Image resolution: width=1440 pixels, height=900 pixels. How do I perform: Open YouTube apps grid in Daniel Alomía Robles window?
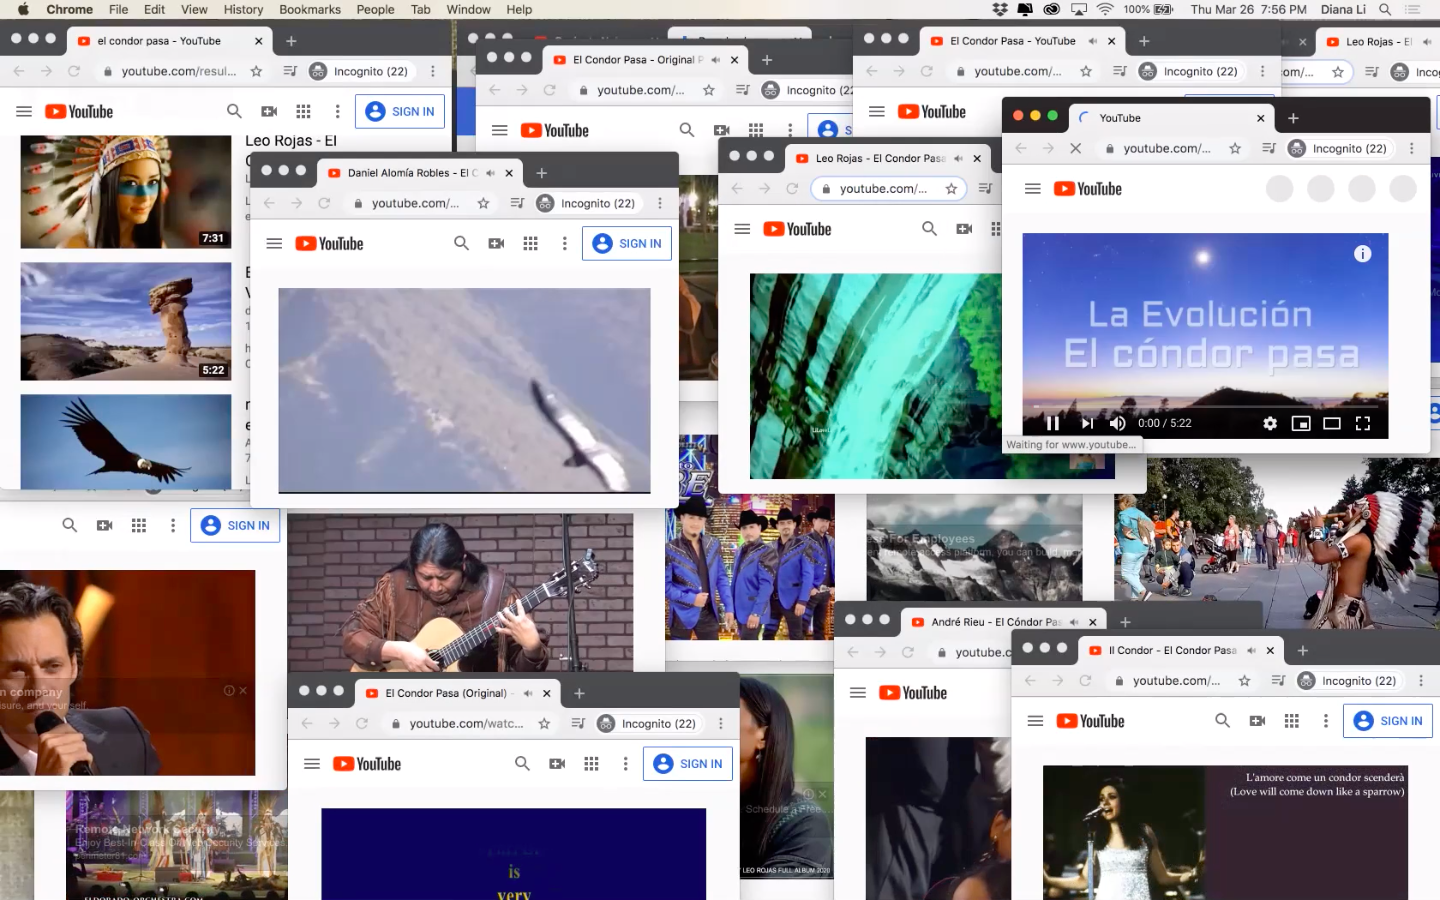click(531, 243)
